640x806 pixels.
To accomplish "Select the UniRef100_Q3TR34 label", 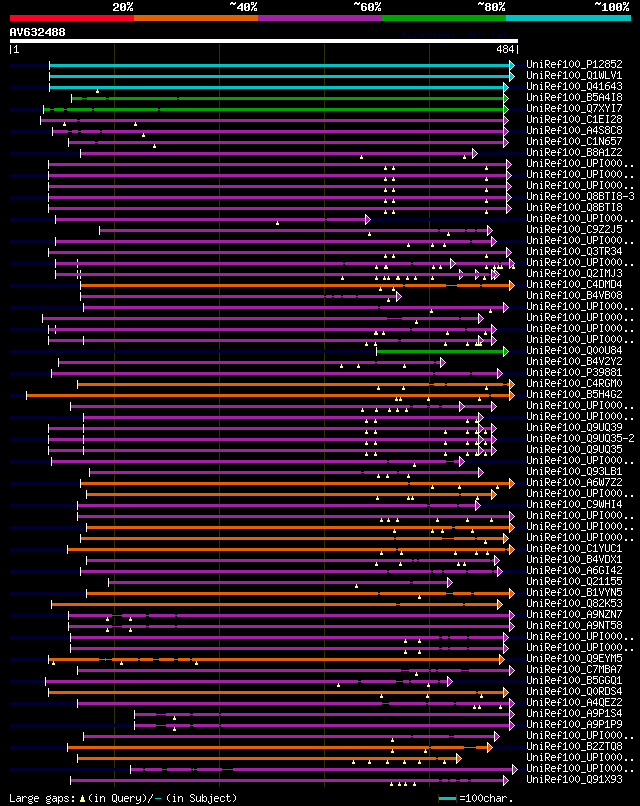I will click(x=574, y=251).
